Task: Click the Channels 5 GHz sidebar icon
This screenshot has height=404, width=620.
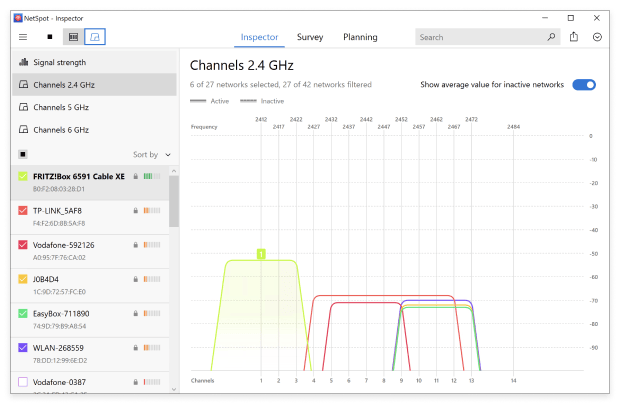Action: click(24, 107)
